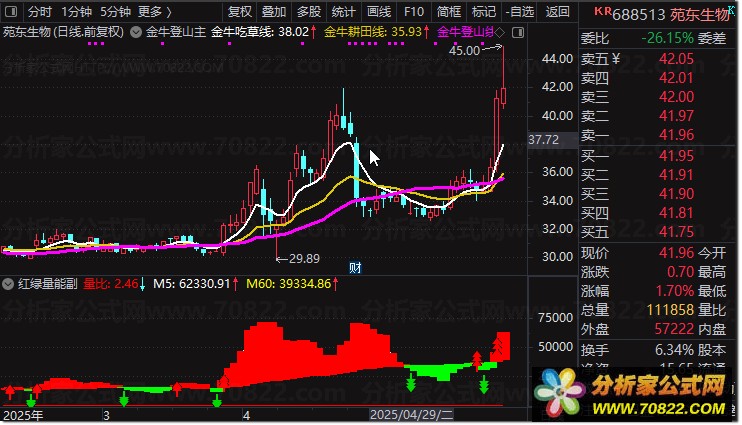The height and width of the screenshot is (425, 742).
Task: Click the 2025年 label on time axis
Action: pyautogui.click(x=23, y=416)
